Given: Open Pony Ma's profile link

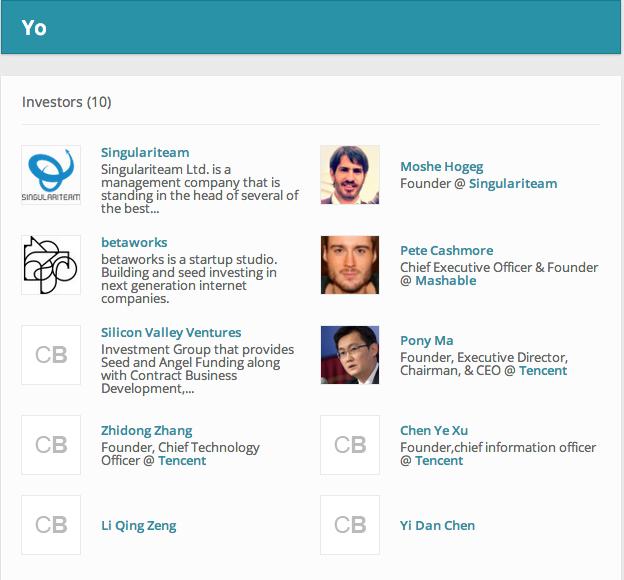Looking at the screenshot, I should [427, 341].
